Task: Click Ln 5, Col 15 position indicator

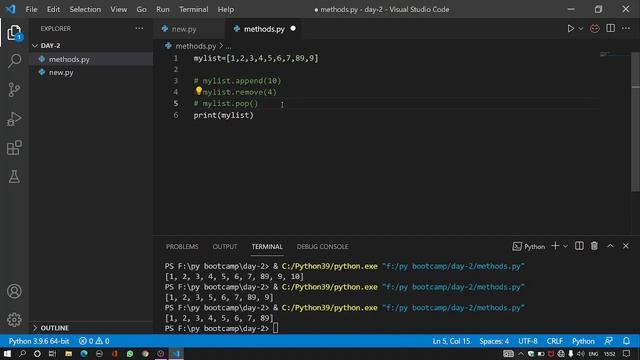Action: pos(451,341)
